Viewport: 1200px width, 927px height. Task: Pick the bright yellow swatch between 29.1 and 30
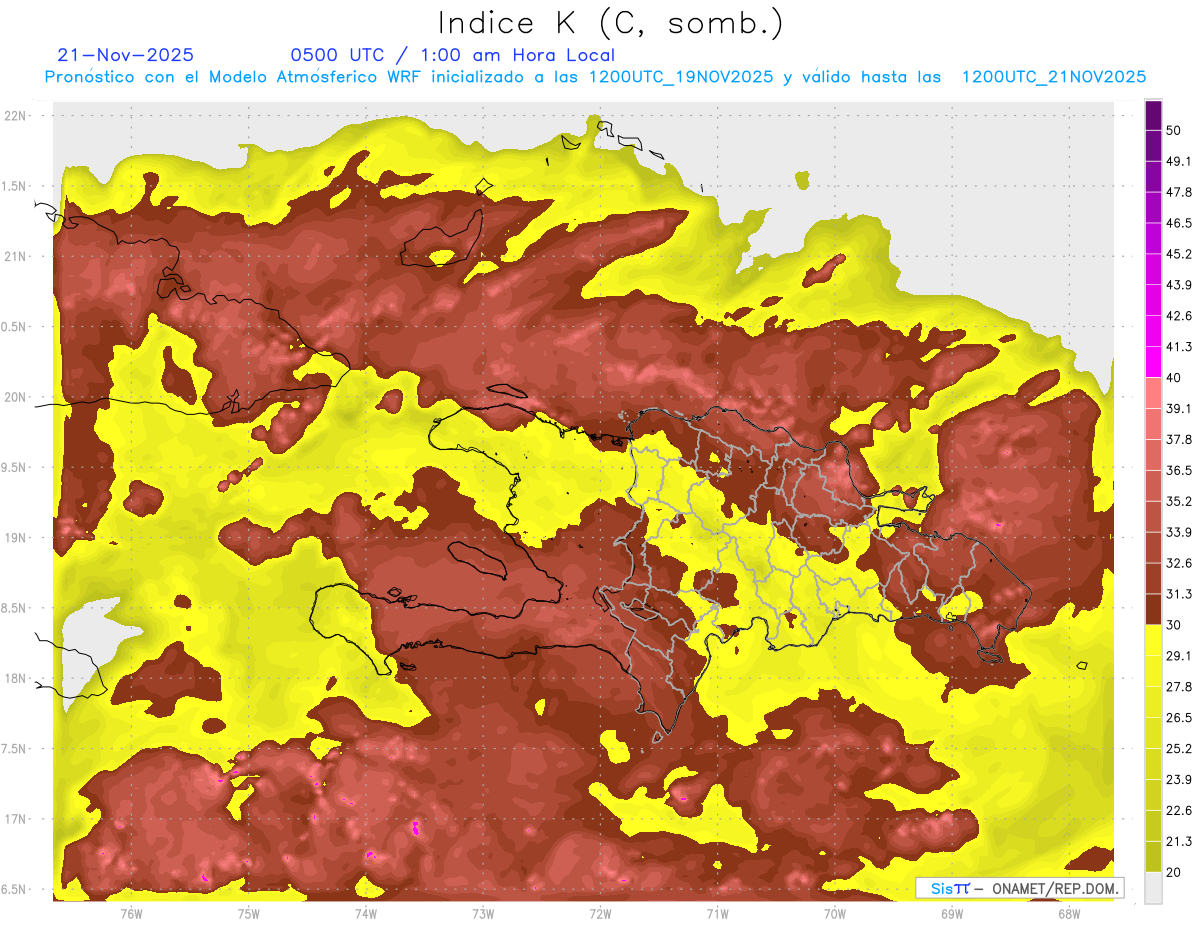point(1154,641)
